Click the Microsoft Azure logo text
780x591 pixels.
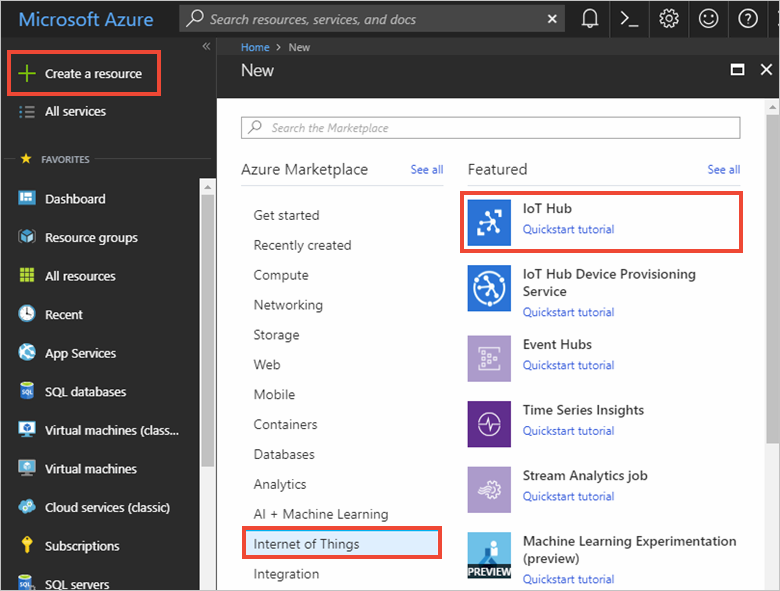click(x=86, y=19)
